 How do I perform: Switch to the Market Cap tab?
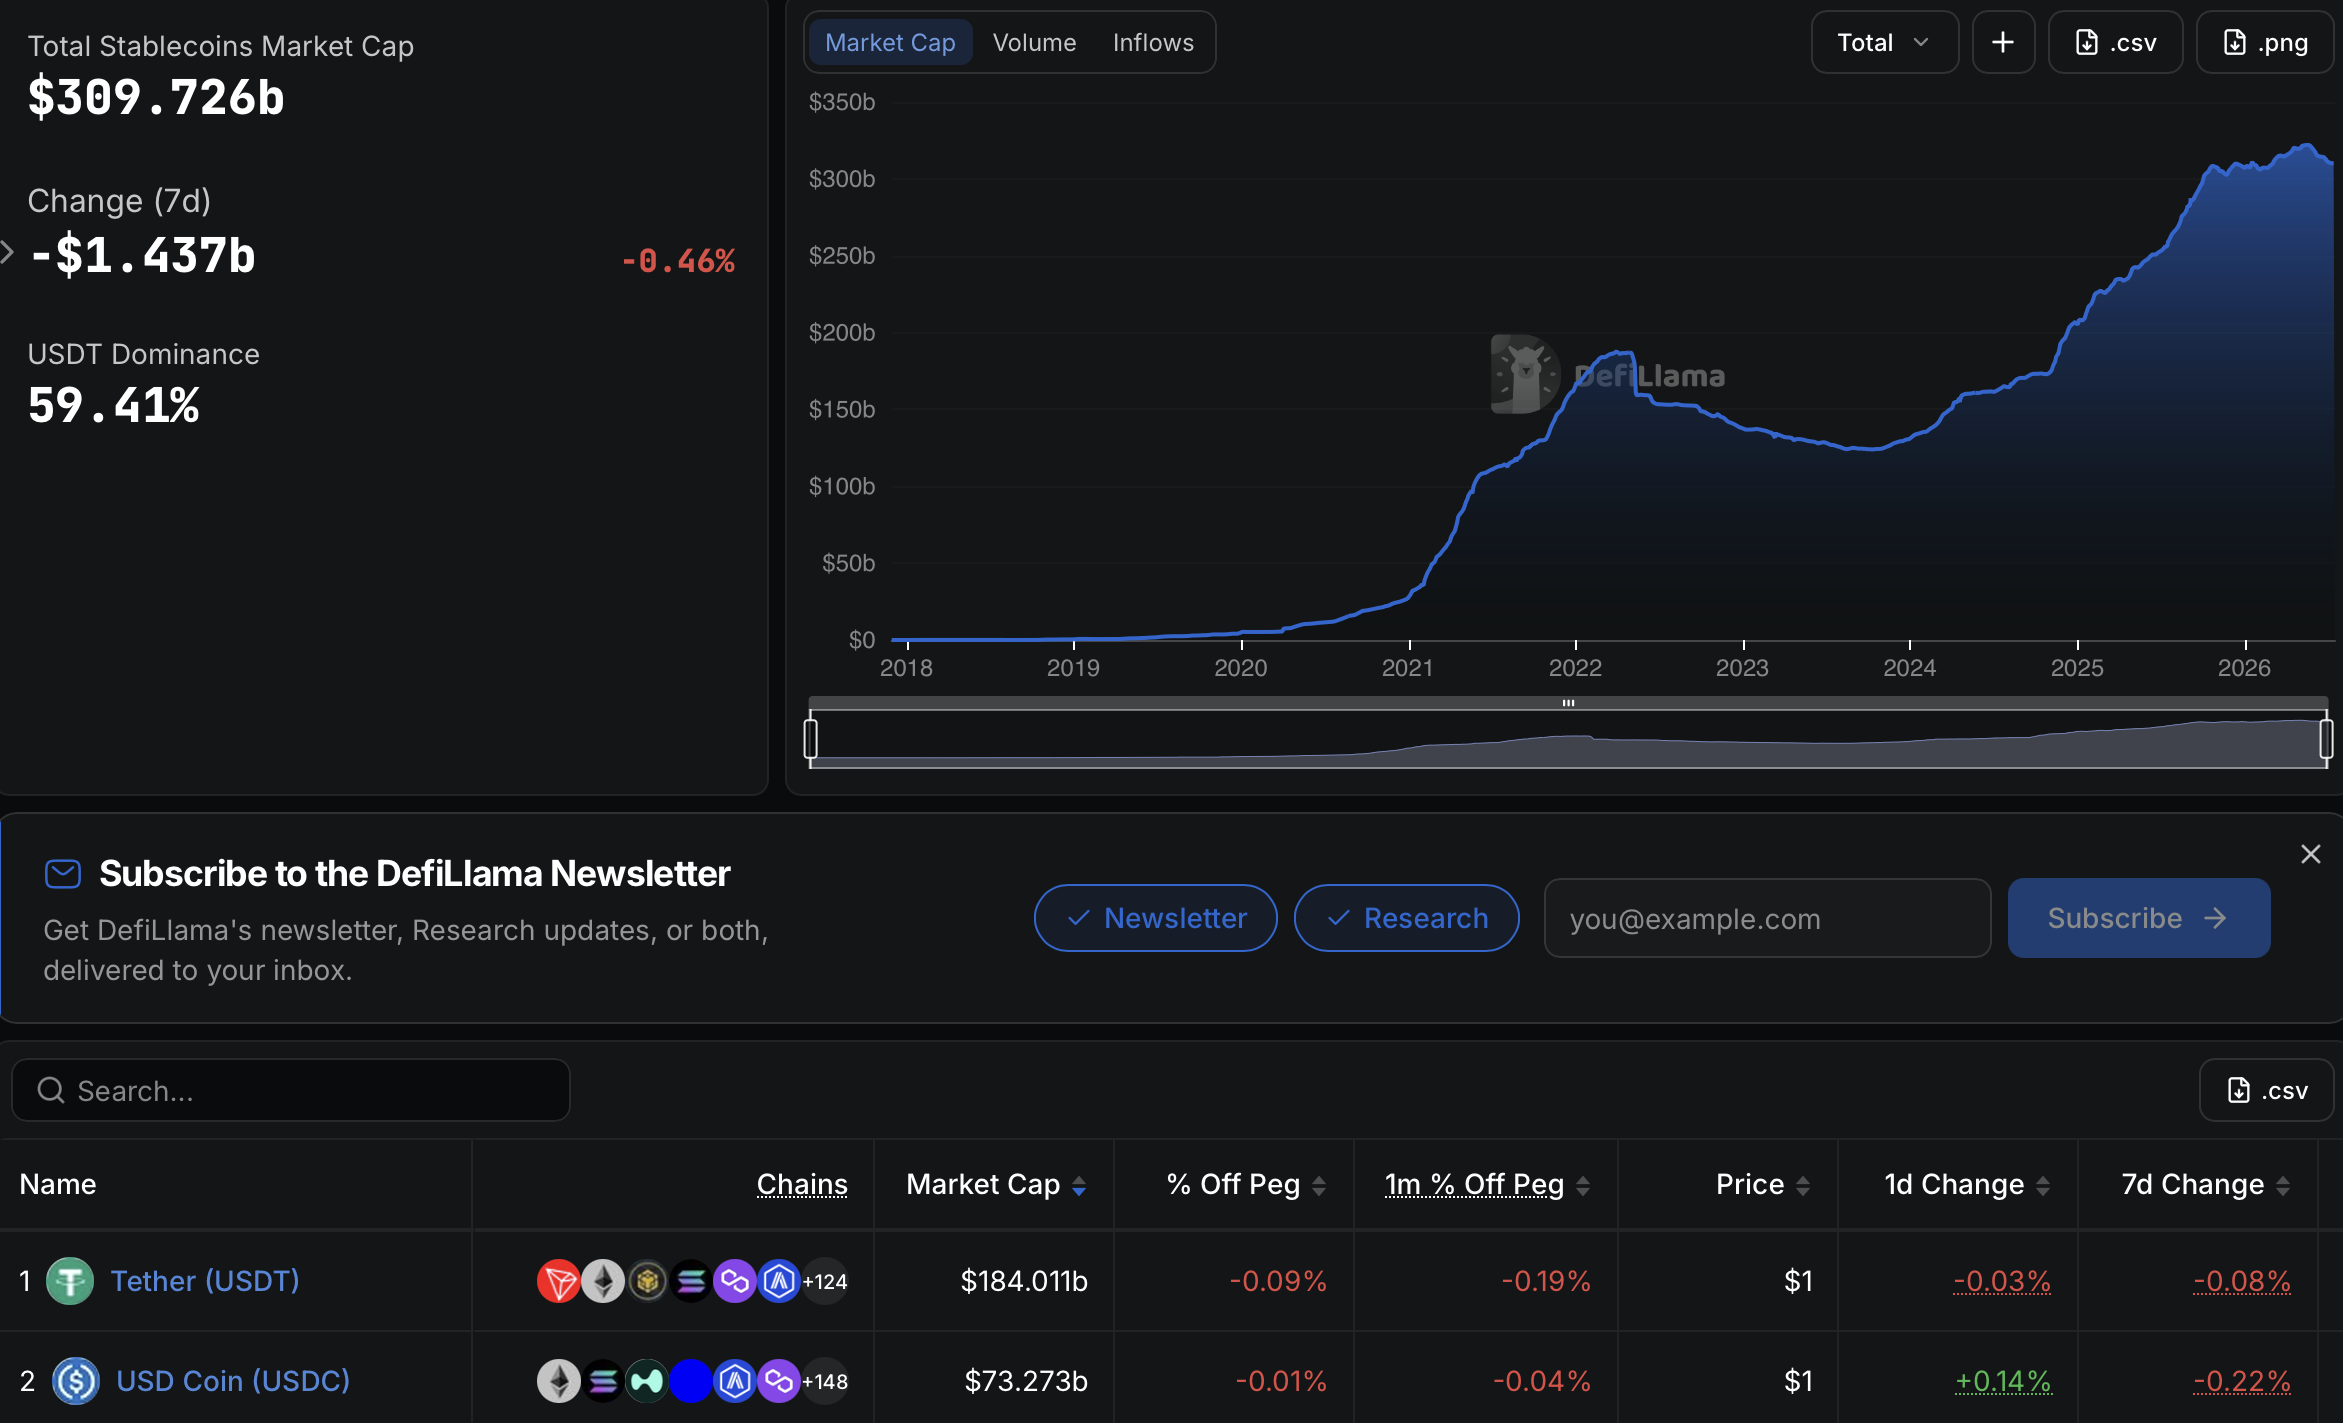890,42
